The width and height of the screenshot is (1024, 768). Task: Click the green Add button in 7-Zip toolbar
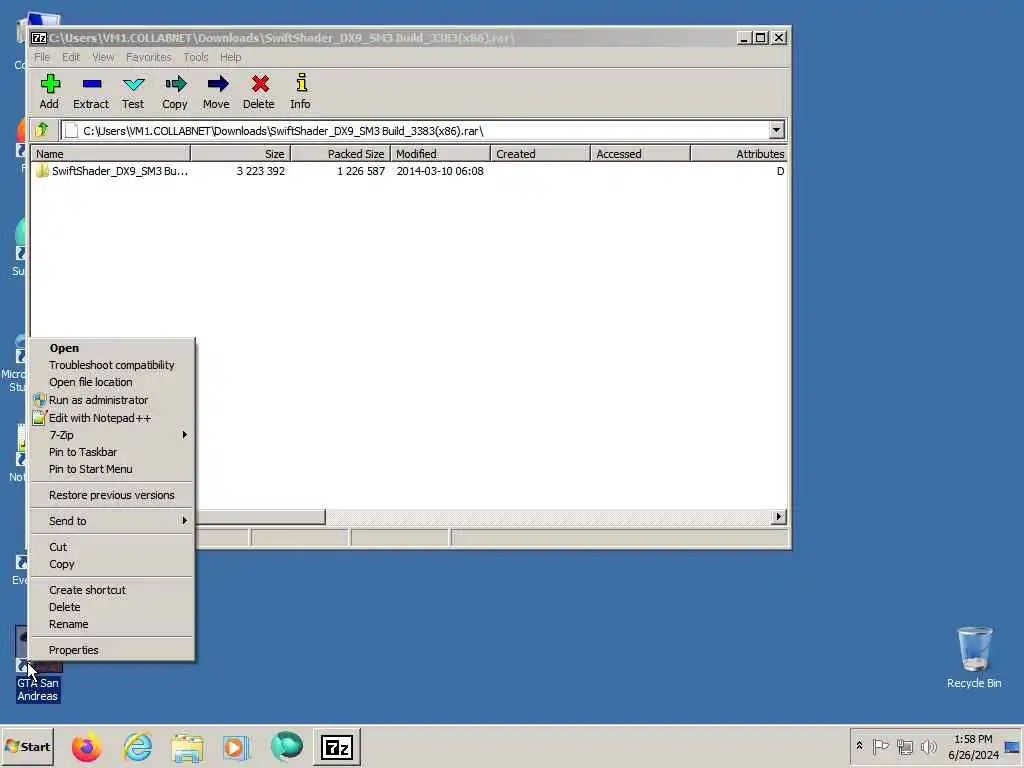(x=49, y=91)
